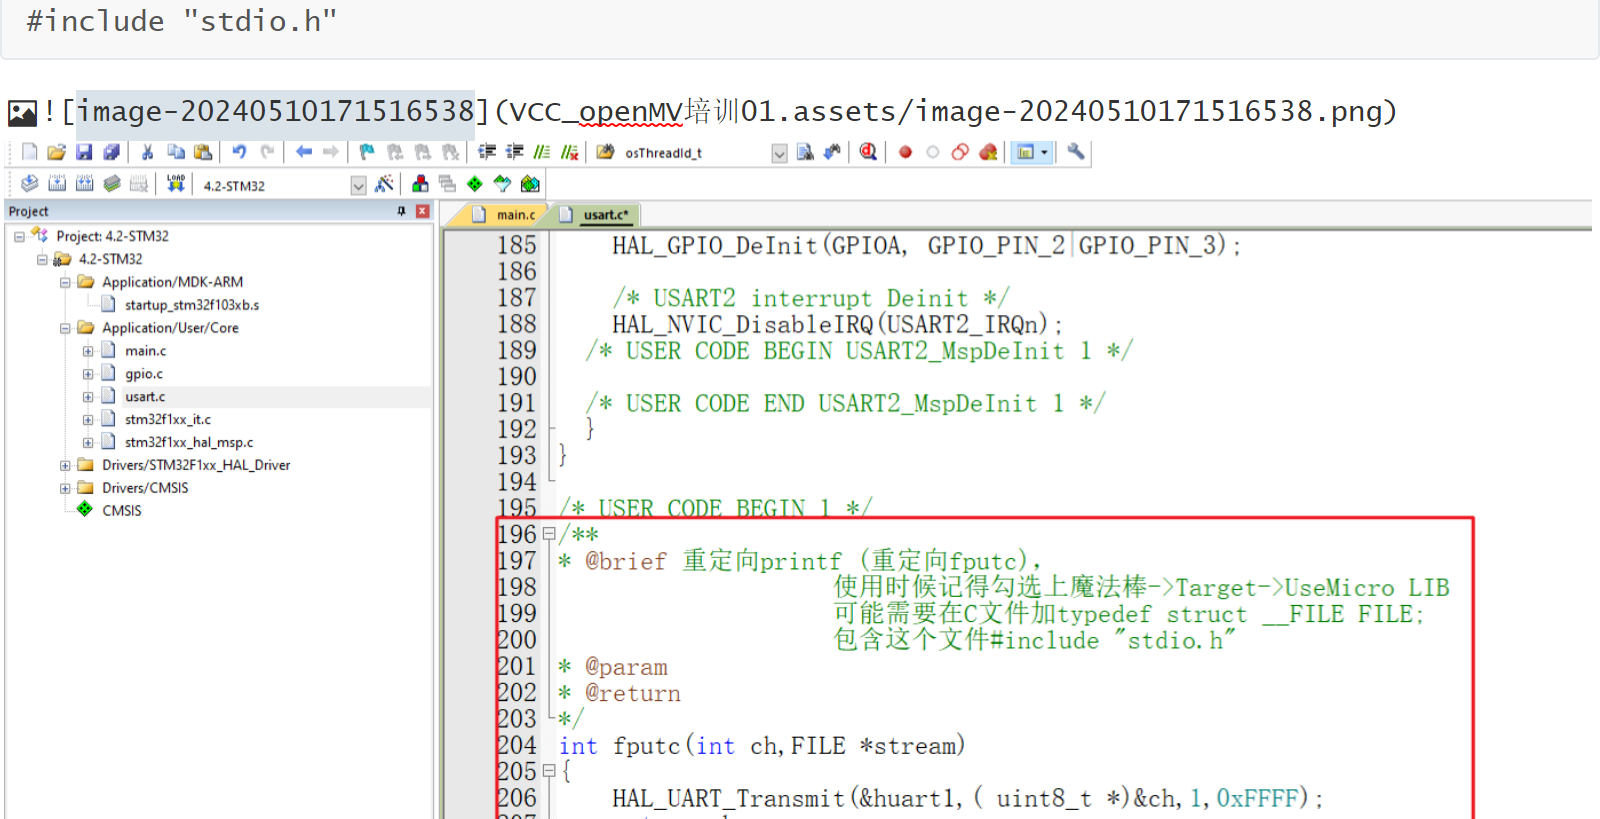Select stm32f1xx_hal_msp.c in project tree
Image resolution: width=1600 pixels, height=819 pixels.
[189, 442]
